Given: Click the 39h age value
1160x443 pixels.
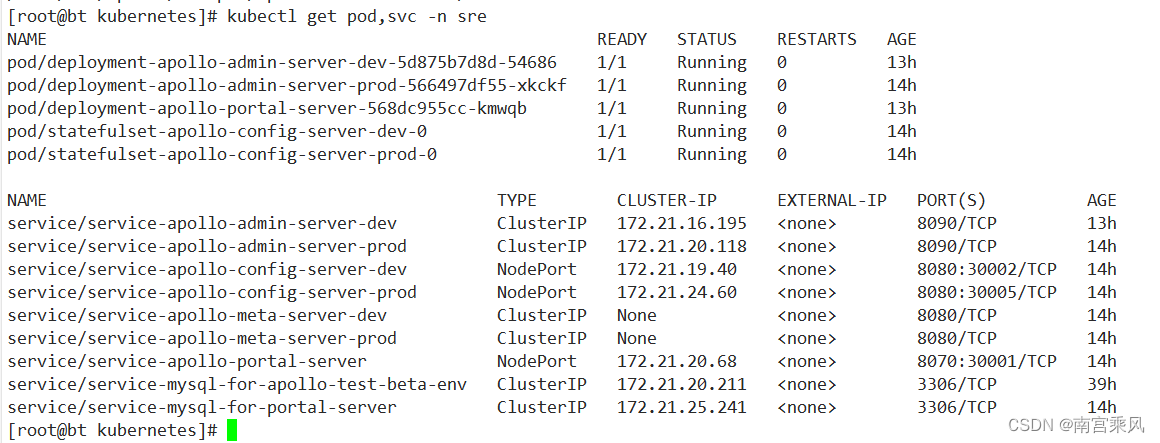Looking at the screenshot, I should [x=1102, y=384].
